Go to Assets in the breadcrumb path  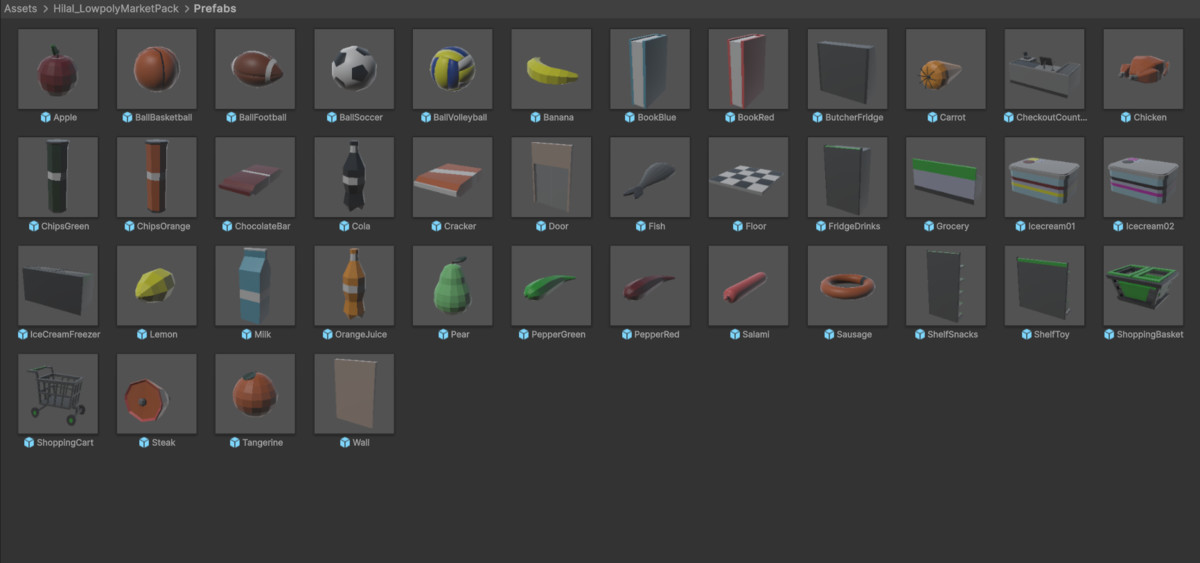[x=20, y=9]
